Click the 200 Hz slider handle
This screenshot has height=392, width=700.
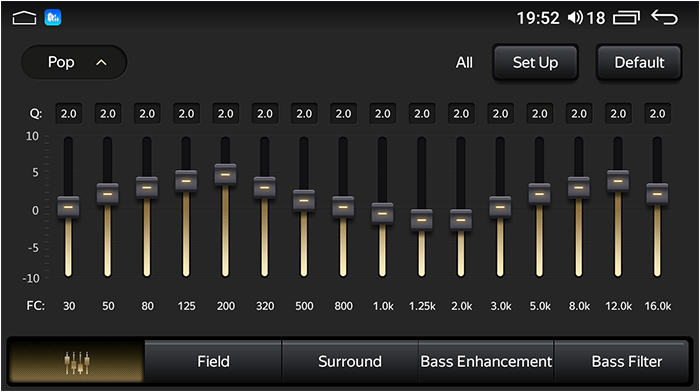225,175
